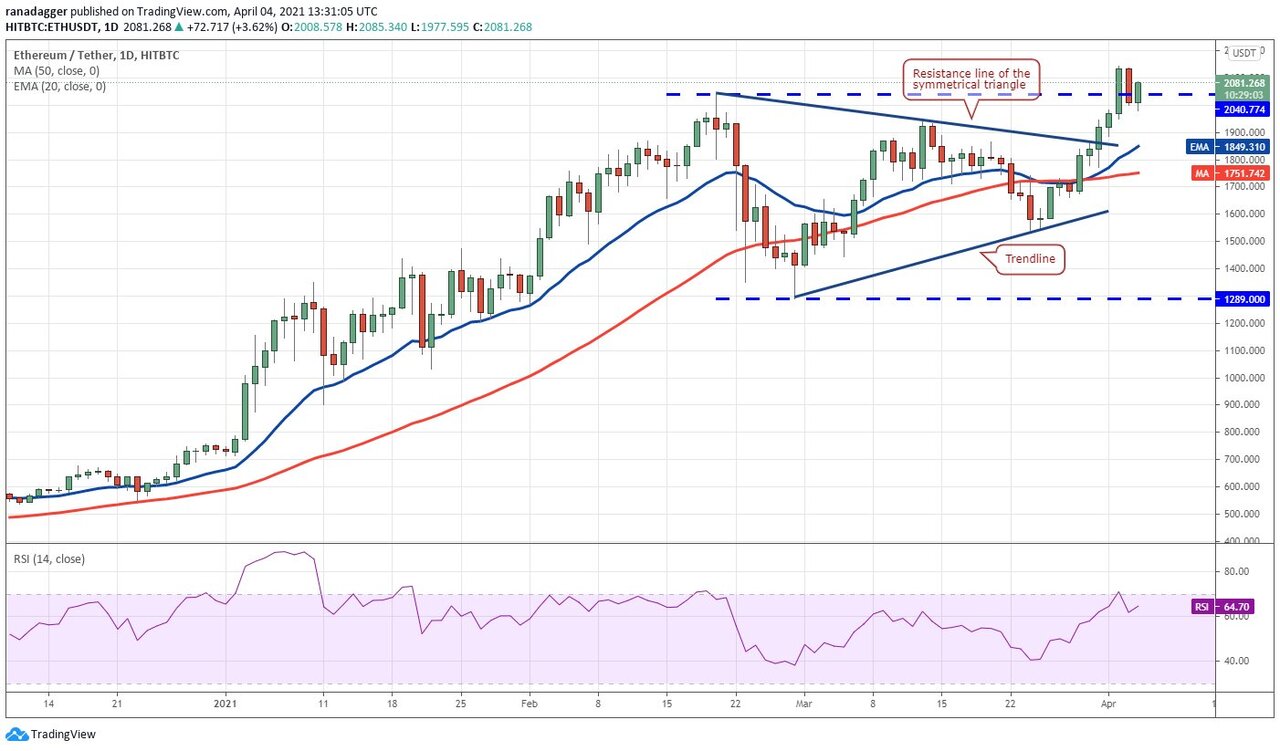The image size is (1280, 751).
Task: Click the 1000.000 level on price axis
Action: [x=1239, y=378]
